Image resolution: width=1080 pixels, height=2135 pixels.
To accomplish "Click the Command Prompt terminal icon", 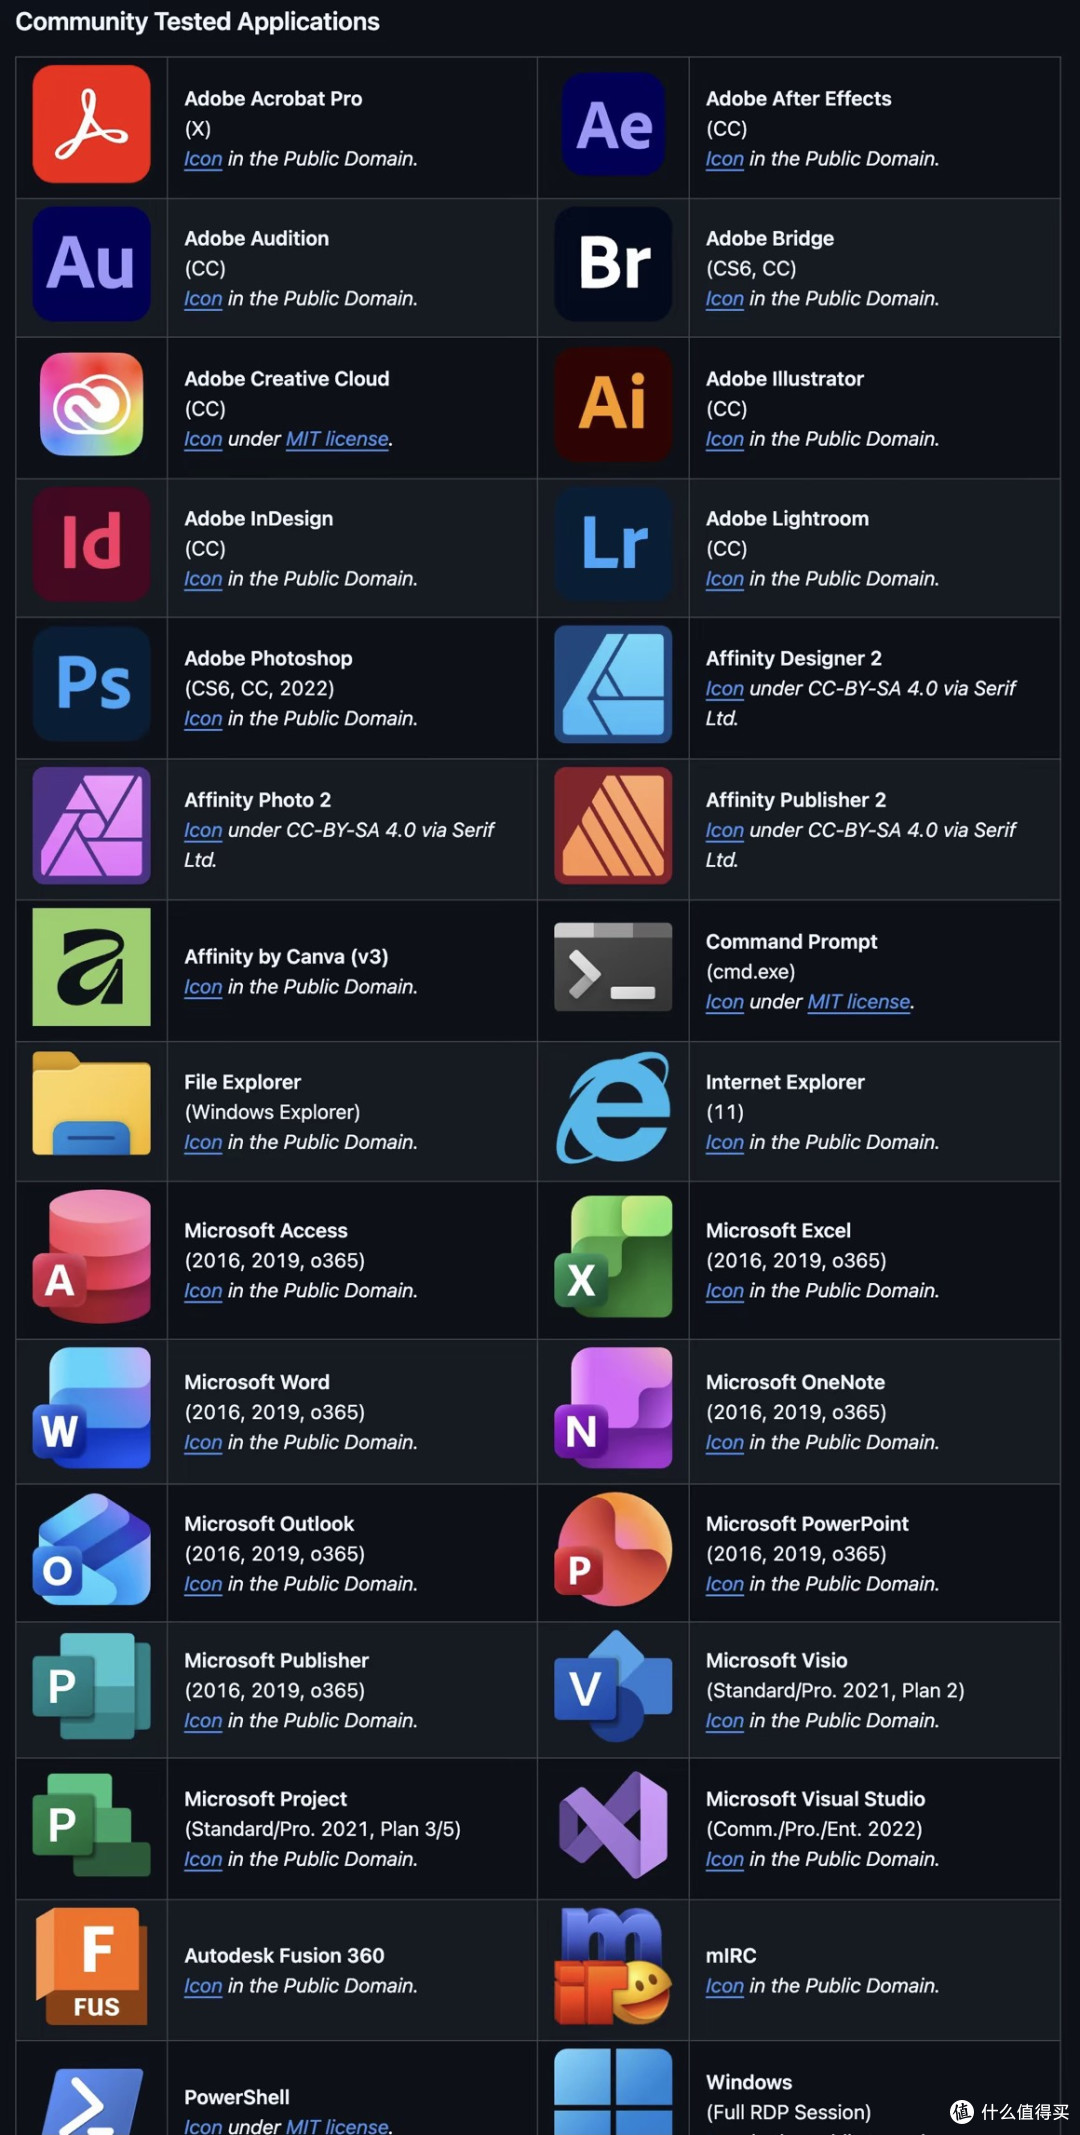I will 613,967.
